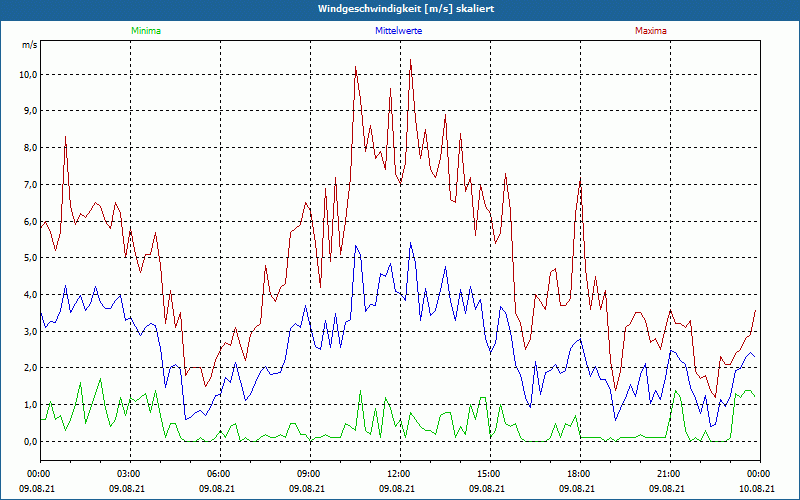The image size is (800, 500).
Task: Click the m/s unit label on y-axis
Action: (30, 45)
